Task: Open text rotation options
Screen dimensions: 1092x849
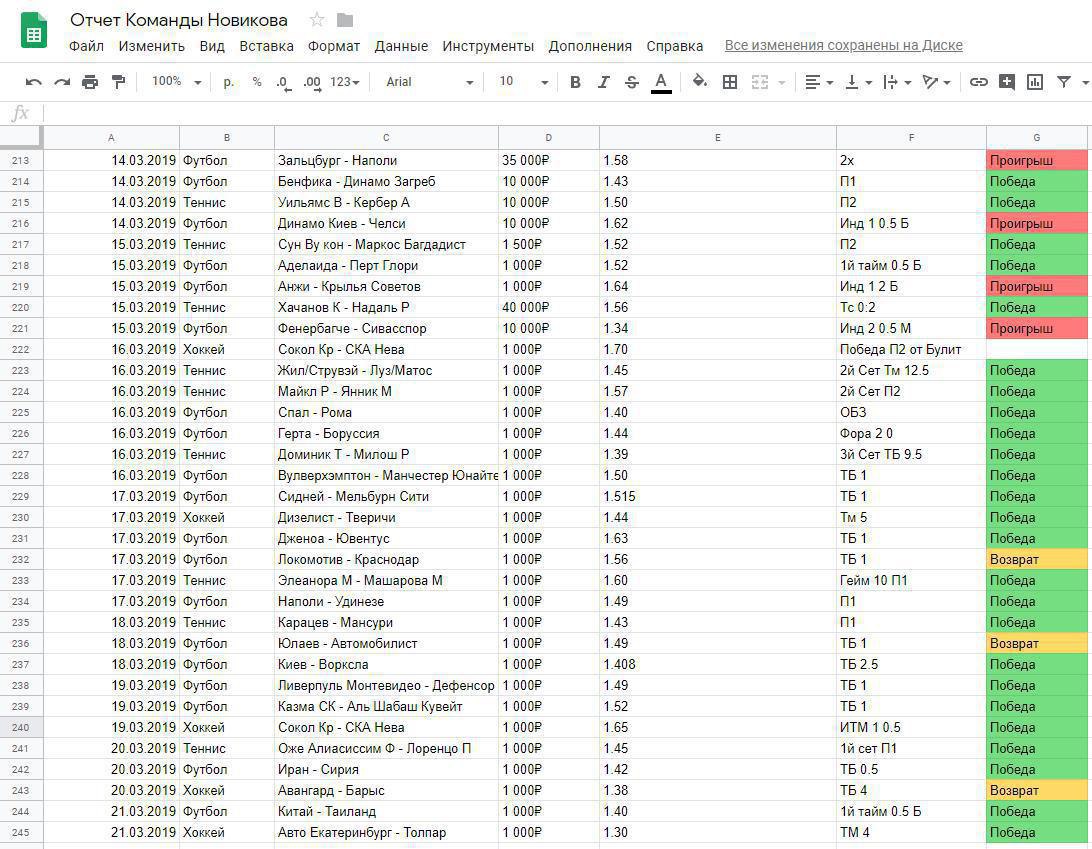Action: point(930,82)
